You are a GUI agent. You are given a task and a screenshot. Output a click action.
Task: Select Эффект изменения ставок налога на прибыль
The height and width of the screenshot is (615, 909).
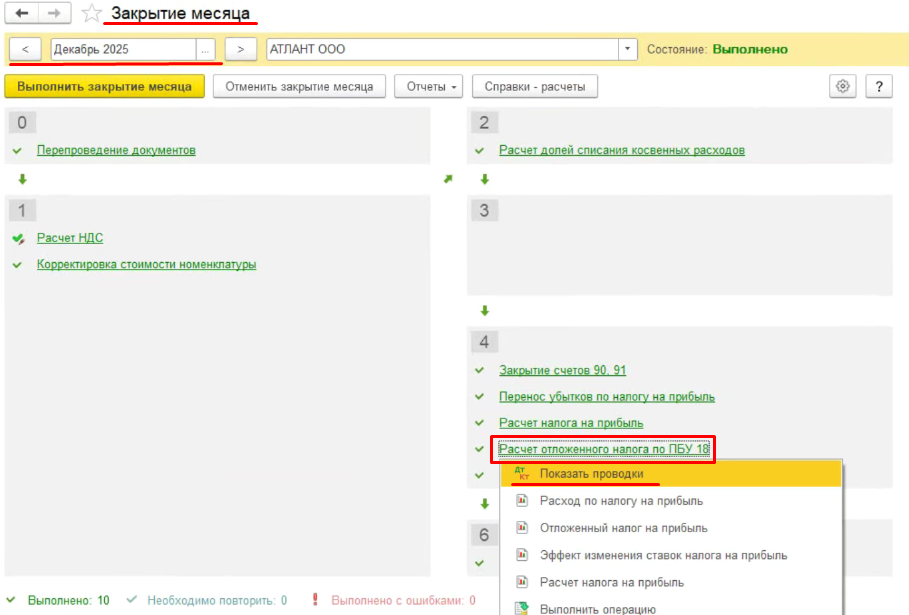(662, 555)
